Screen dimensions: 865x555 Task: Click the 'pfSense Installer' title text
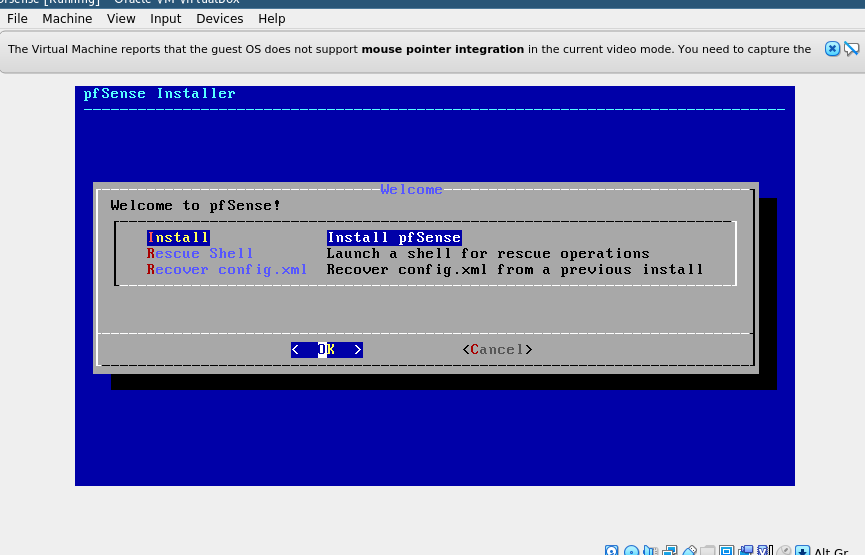click(x=159, y=94)
